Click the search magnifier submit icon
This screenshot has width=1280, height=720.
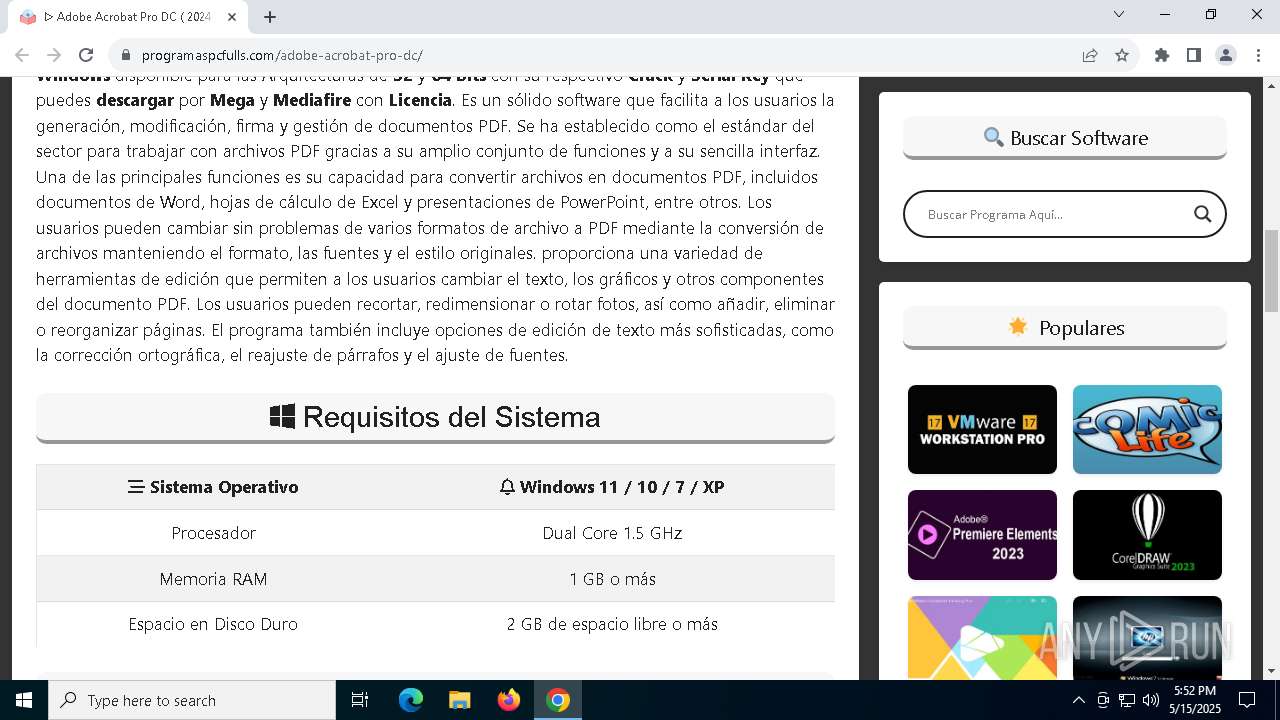click(1202, 214)
